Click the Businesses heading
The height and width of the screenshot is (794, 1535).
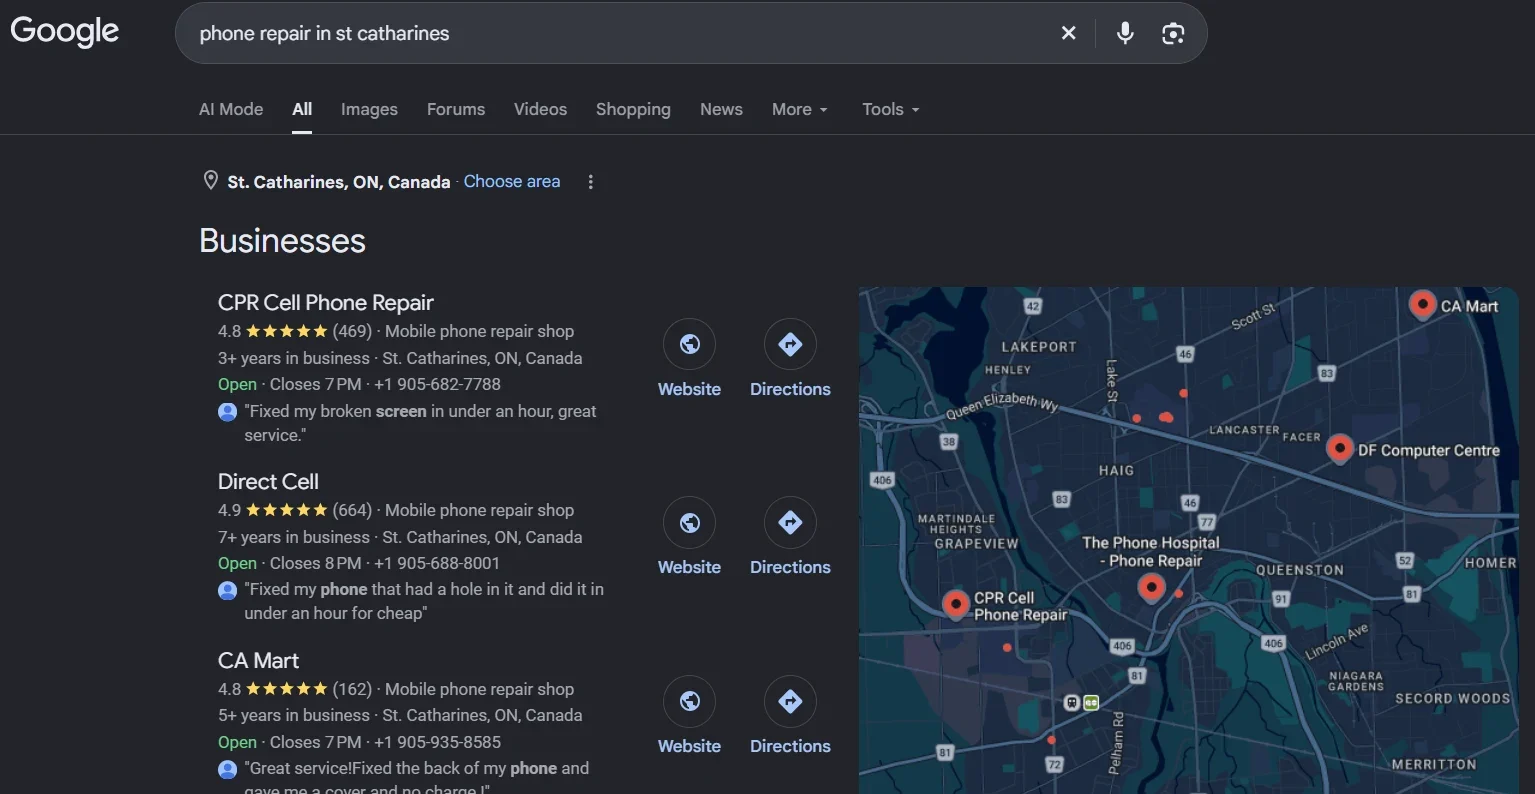click(x=282, y=240)
